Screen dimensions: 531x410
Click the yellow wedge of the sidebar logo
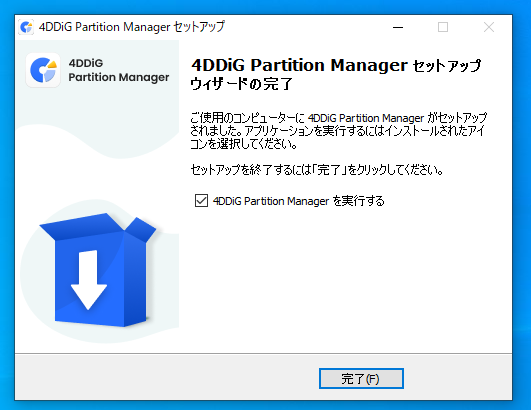tap(51, 64)
